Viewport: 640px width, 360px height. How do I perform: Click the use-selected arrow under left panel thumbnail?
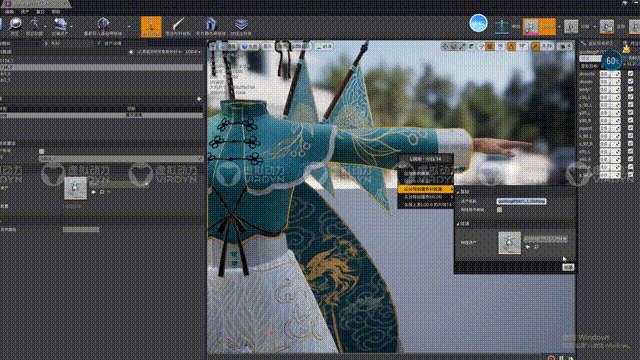93,192
